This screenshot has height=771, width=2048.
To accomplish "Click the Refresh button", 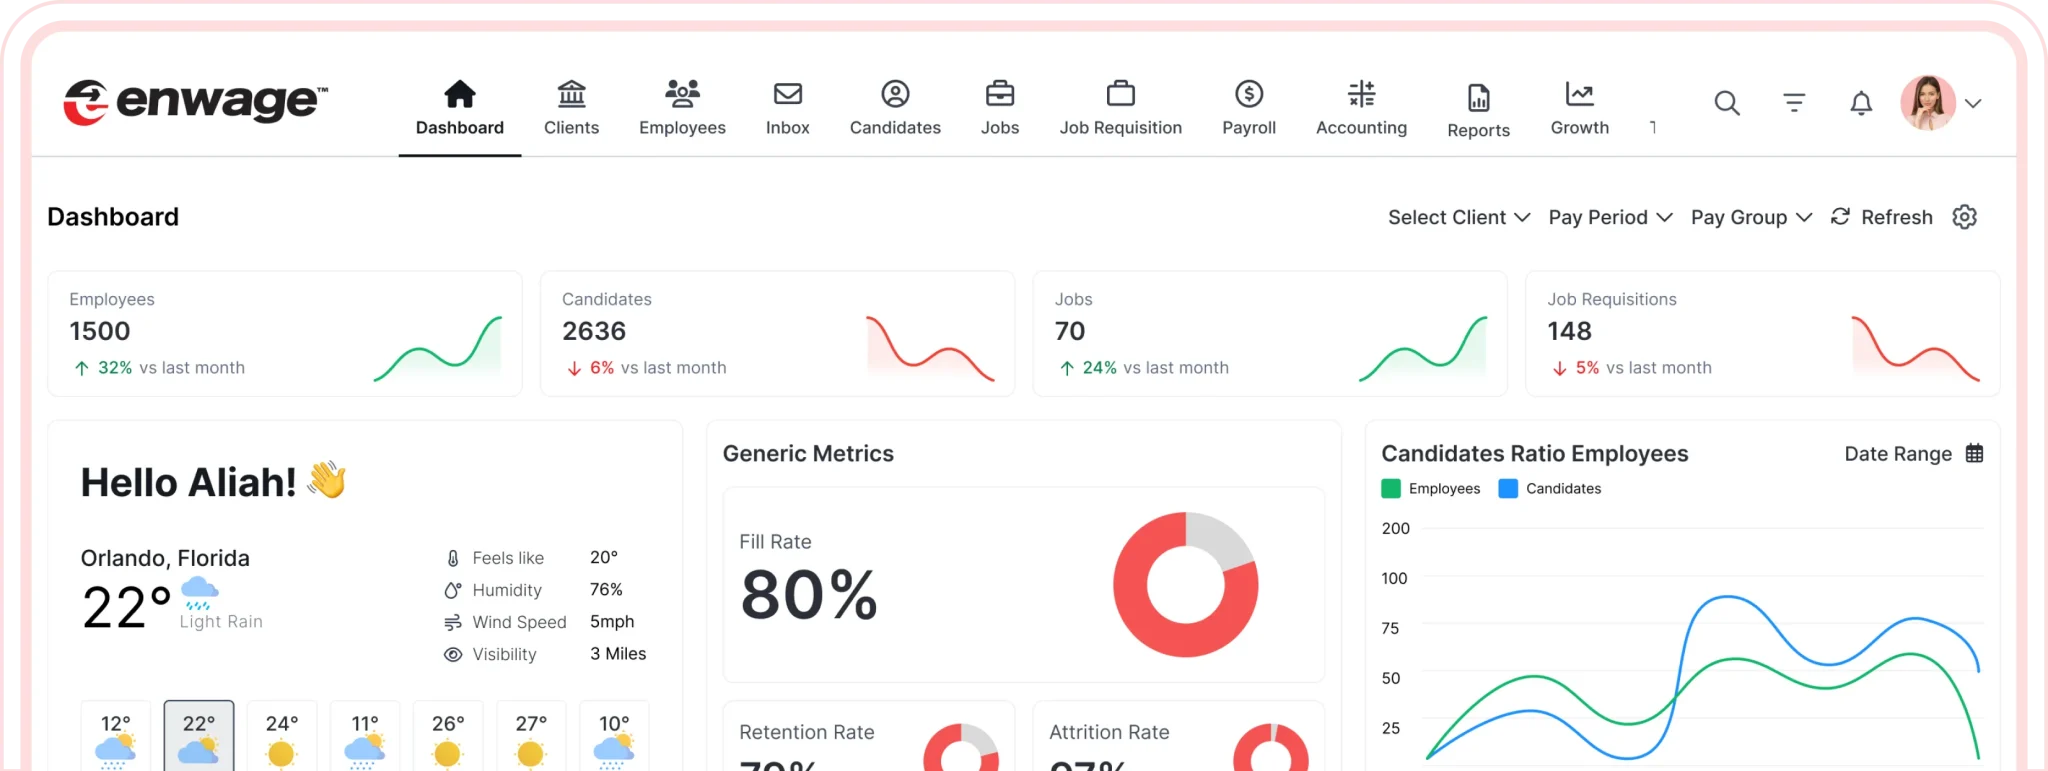I will pos(1882,217).
